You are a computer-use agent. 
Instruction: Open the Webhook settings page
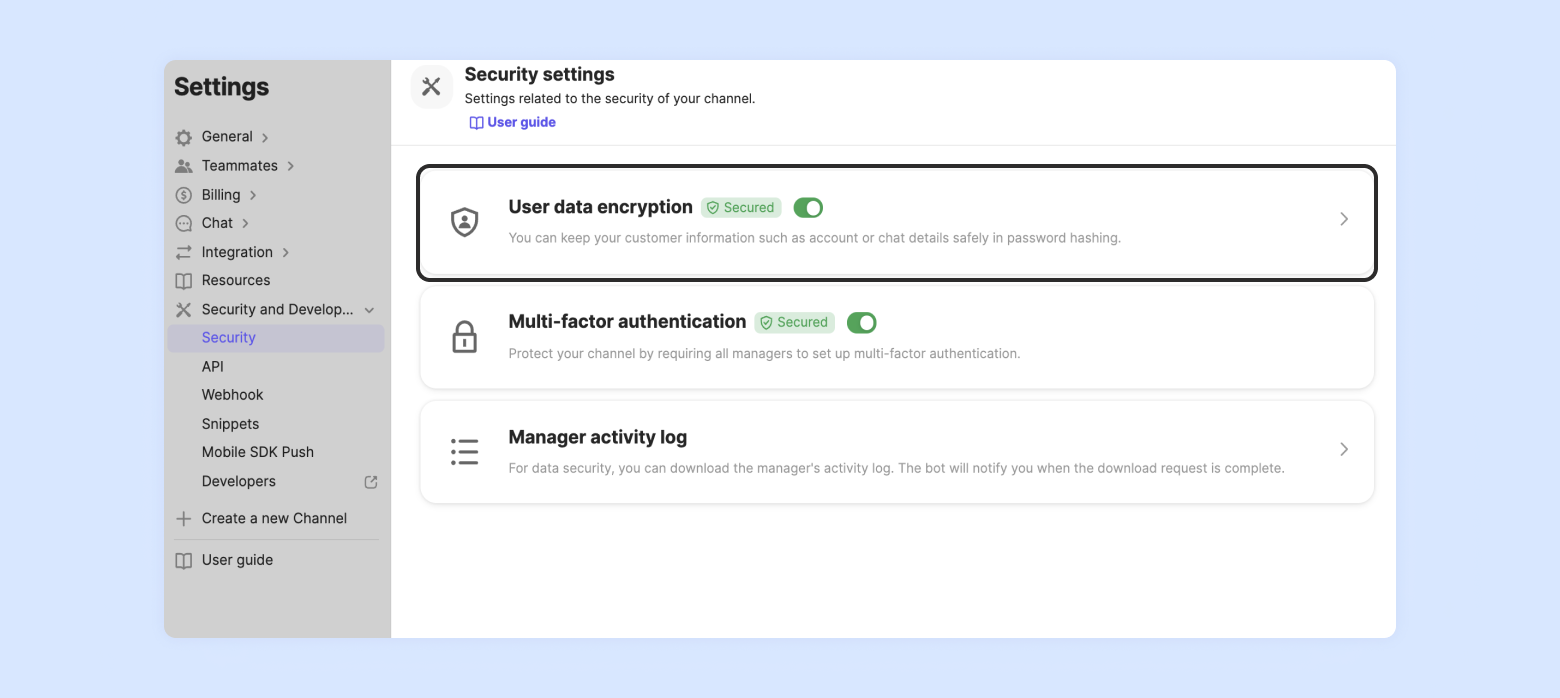pos(233,395)
